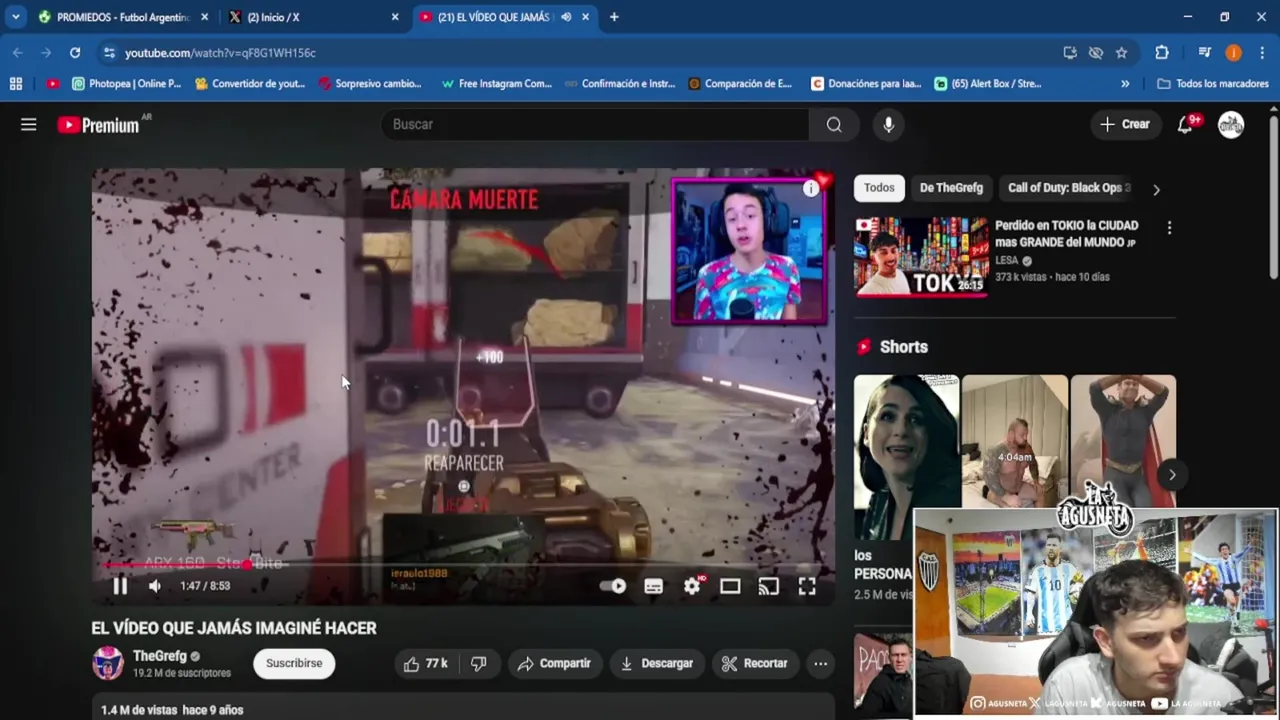The width and height of the screenshot is (1280, 720).
Task: Close the Inicio / X tab
Action: tap(395, 17)
